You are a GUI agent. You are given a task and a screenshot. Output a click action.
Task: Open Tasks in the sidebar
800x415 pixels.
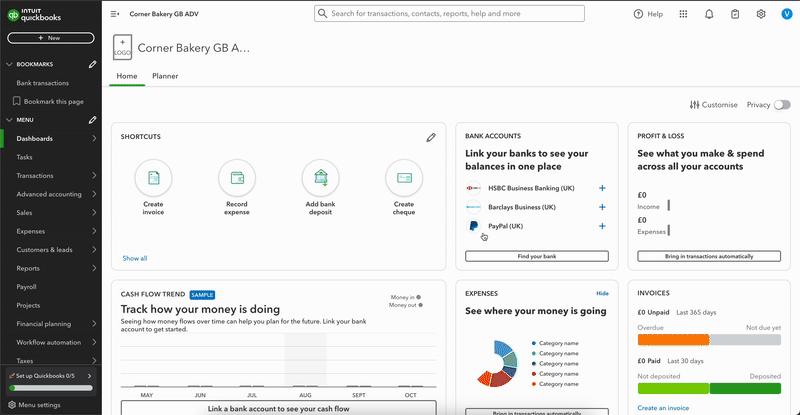(24, 157)
